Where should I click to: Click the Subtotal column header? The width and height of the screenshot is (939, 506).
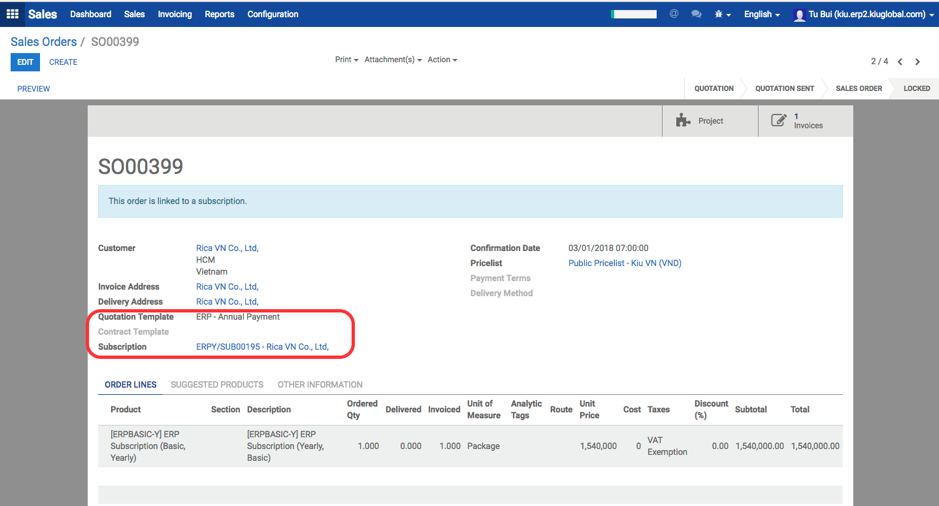coord(750,410)
